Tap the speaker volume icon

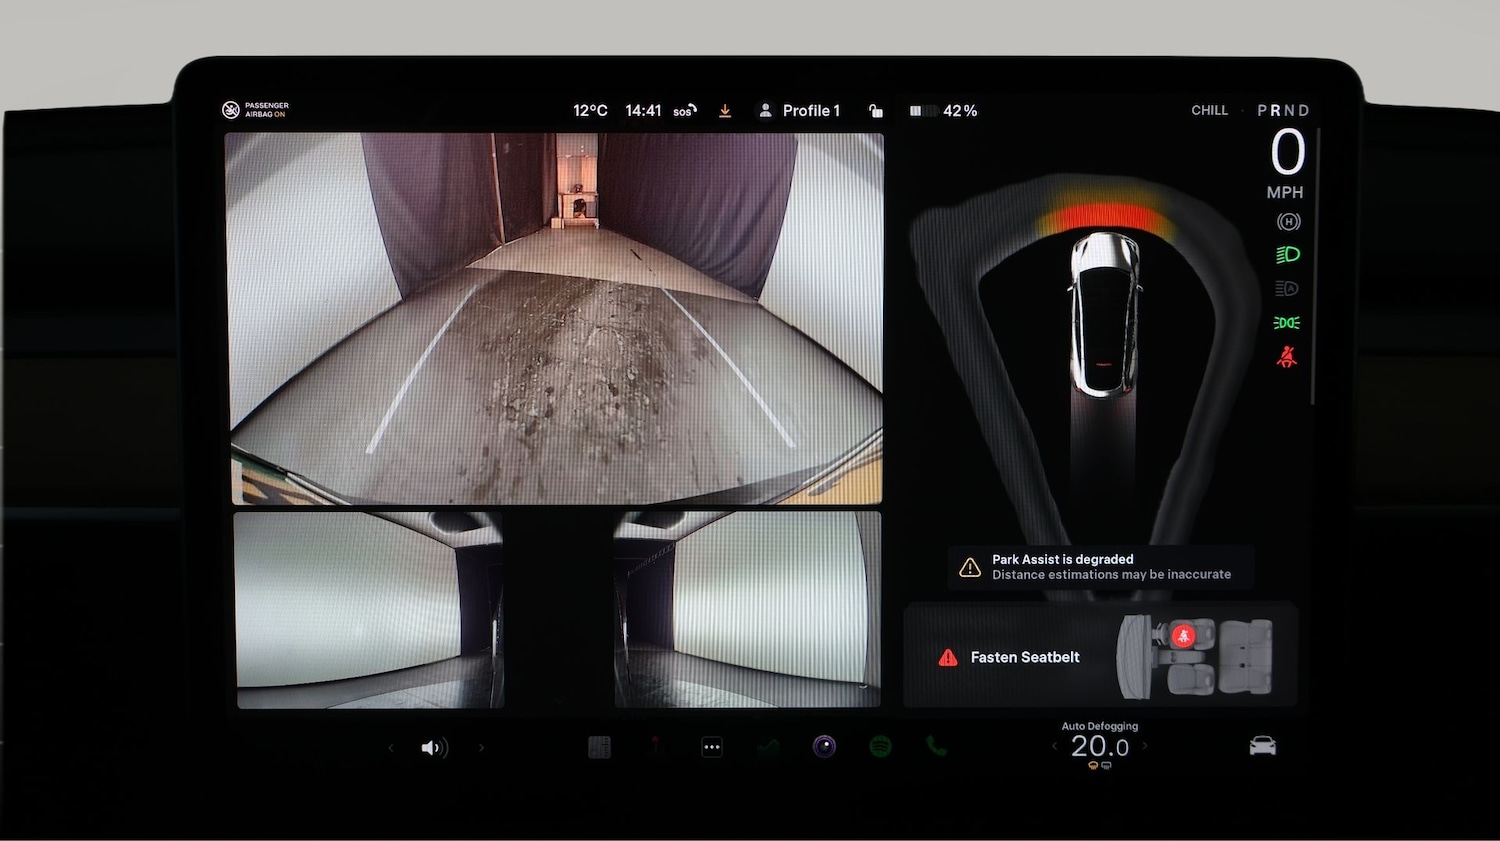pyautogui.click(x=434, y=748)
